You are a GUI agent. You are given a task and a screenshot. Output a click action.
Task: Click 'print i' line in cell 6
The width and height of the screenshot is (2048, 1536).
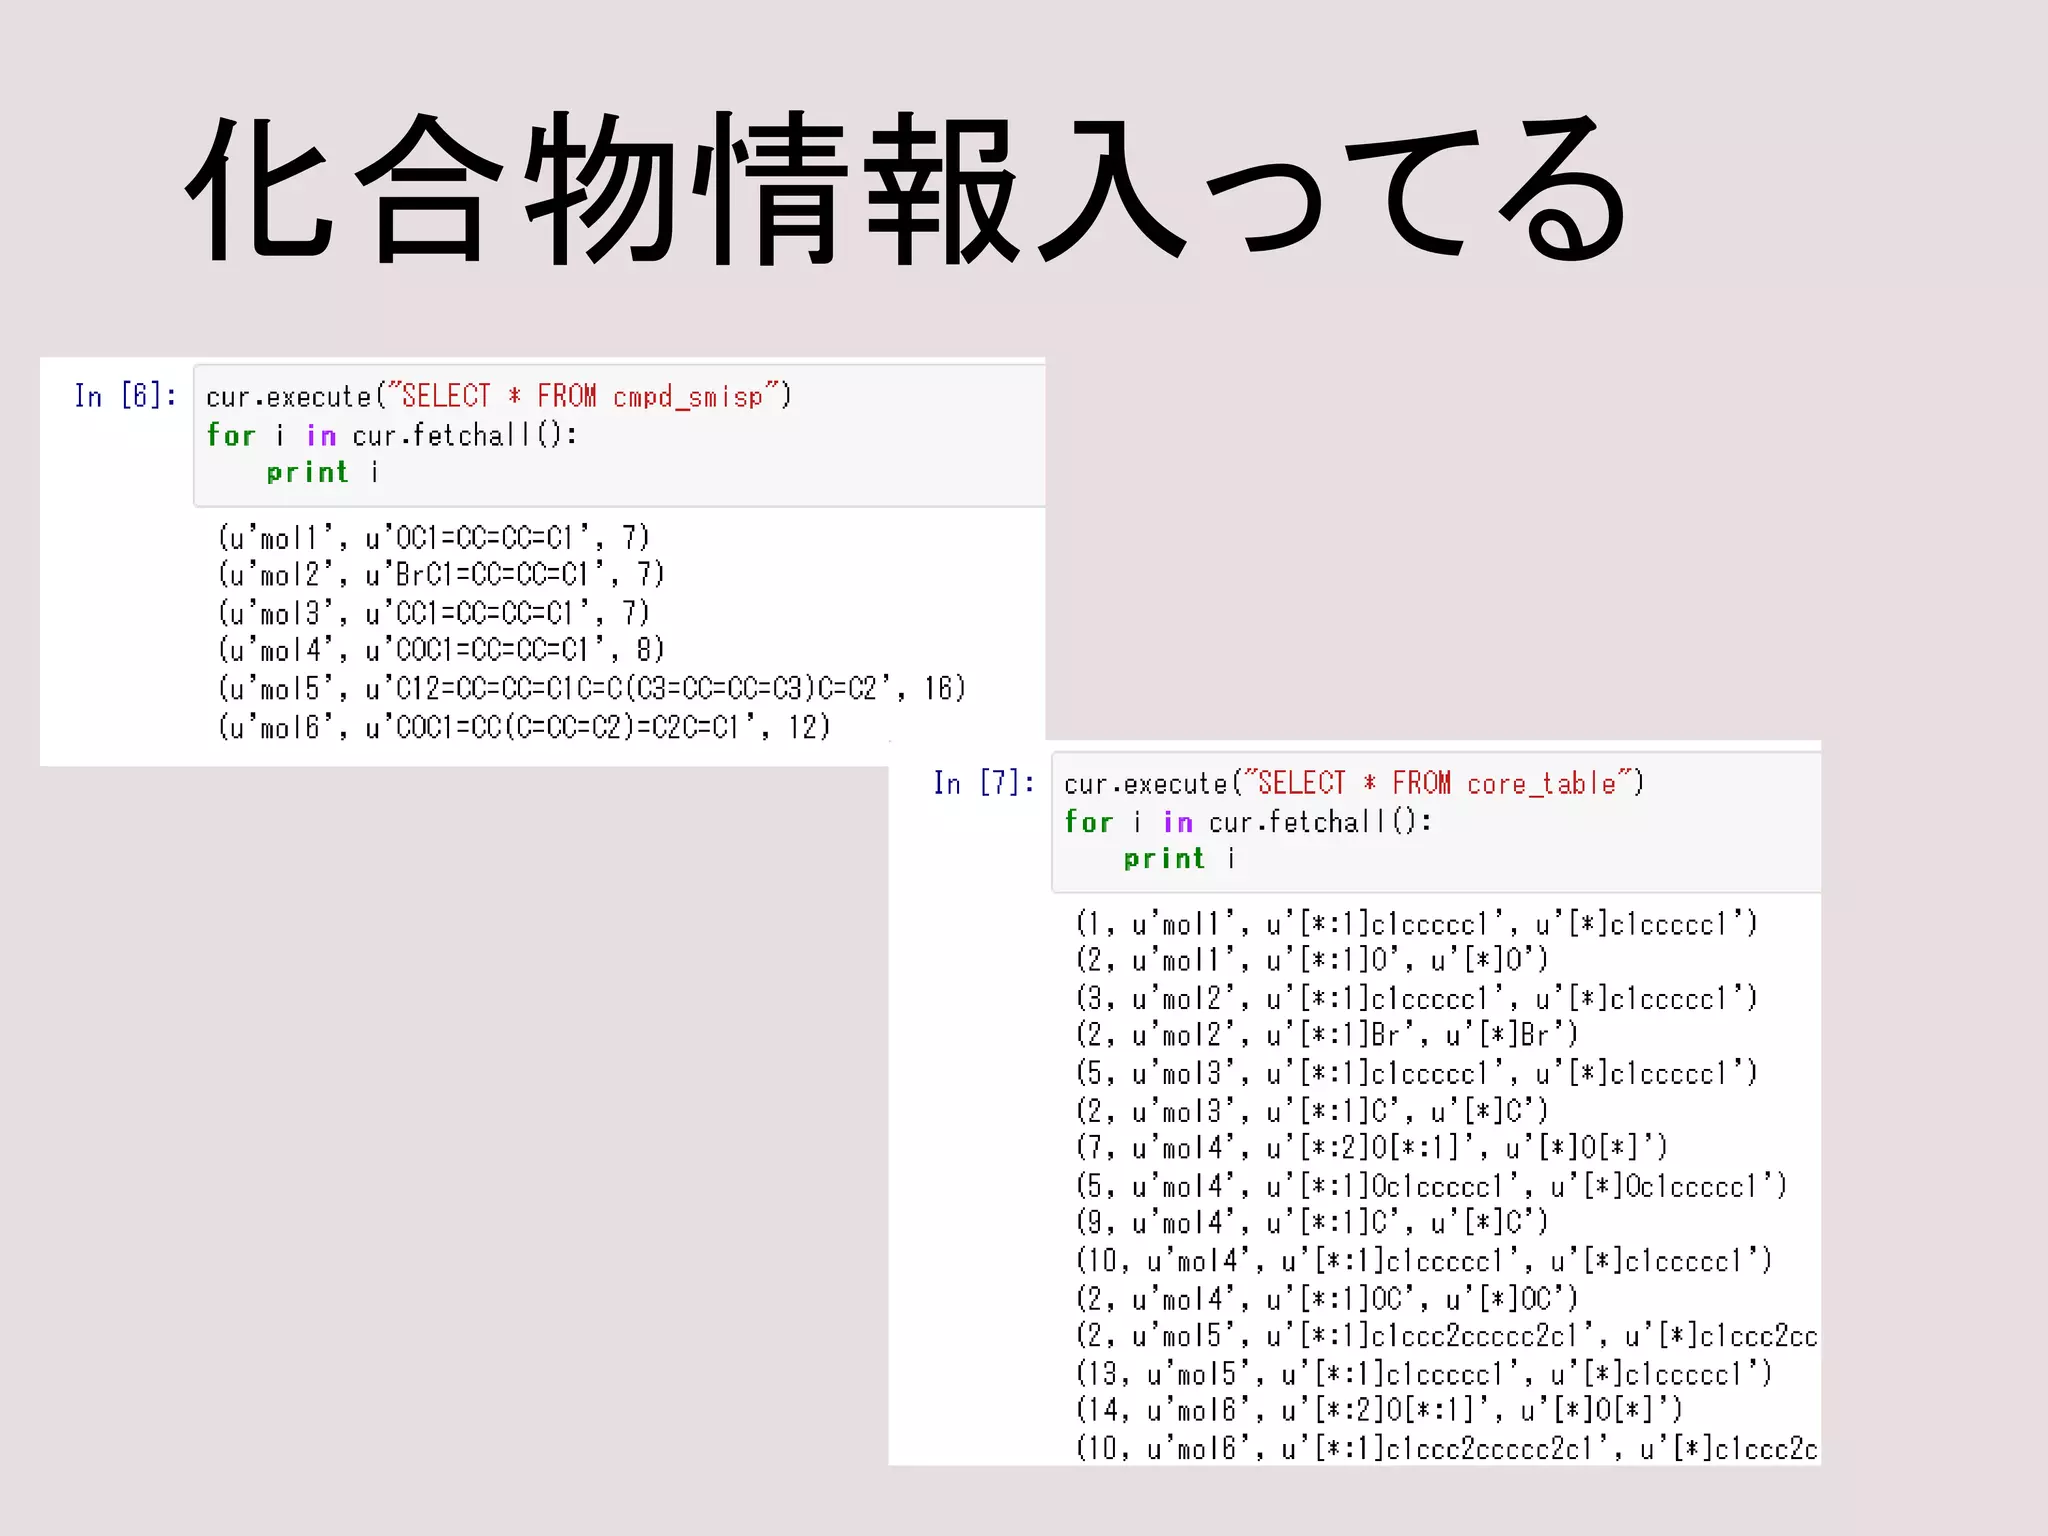[x=322, y=472]
